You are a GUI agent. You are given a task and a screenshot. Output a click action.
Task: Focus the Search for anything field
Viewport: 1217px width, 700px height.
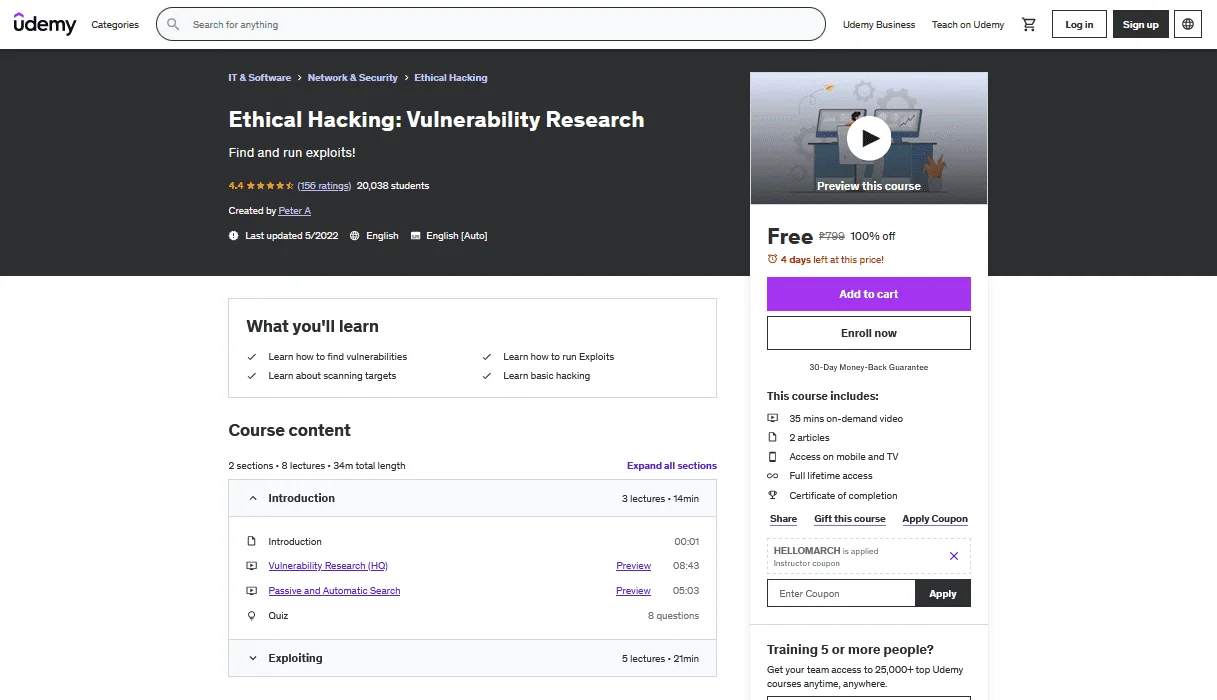tap(491, 24)
